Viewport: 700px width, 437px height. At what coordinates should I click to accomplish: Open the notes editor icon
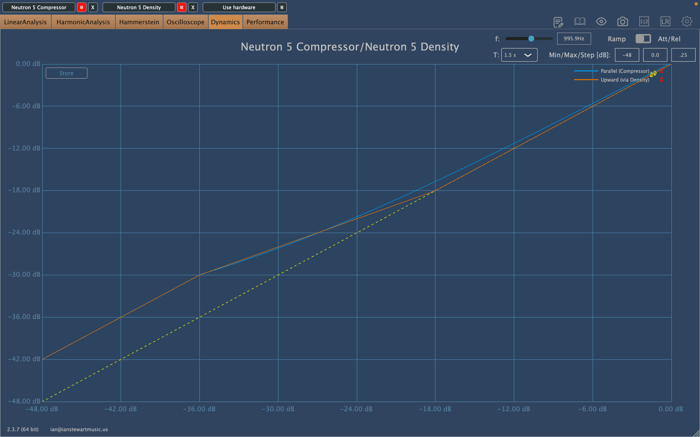click(x=558, y=21)
